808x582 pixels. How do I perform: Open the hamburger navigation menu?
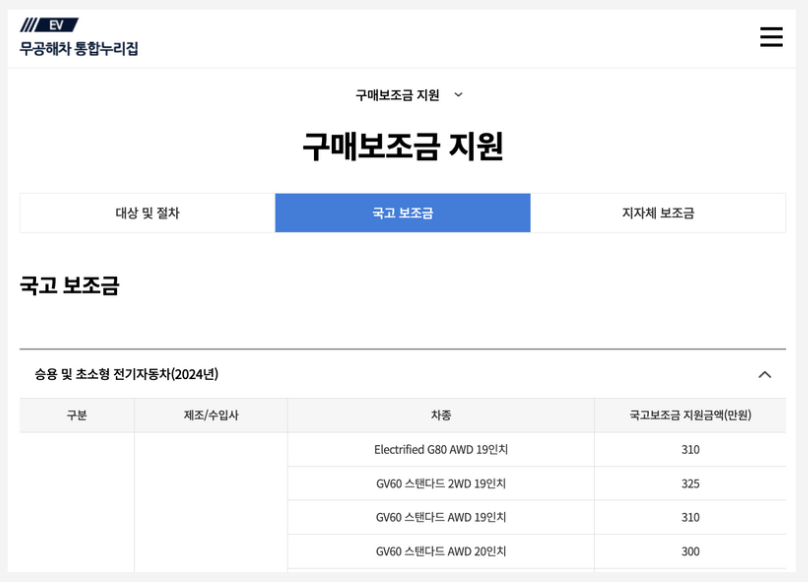770,36
